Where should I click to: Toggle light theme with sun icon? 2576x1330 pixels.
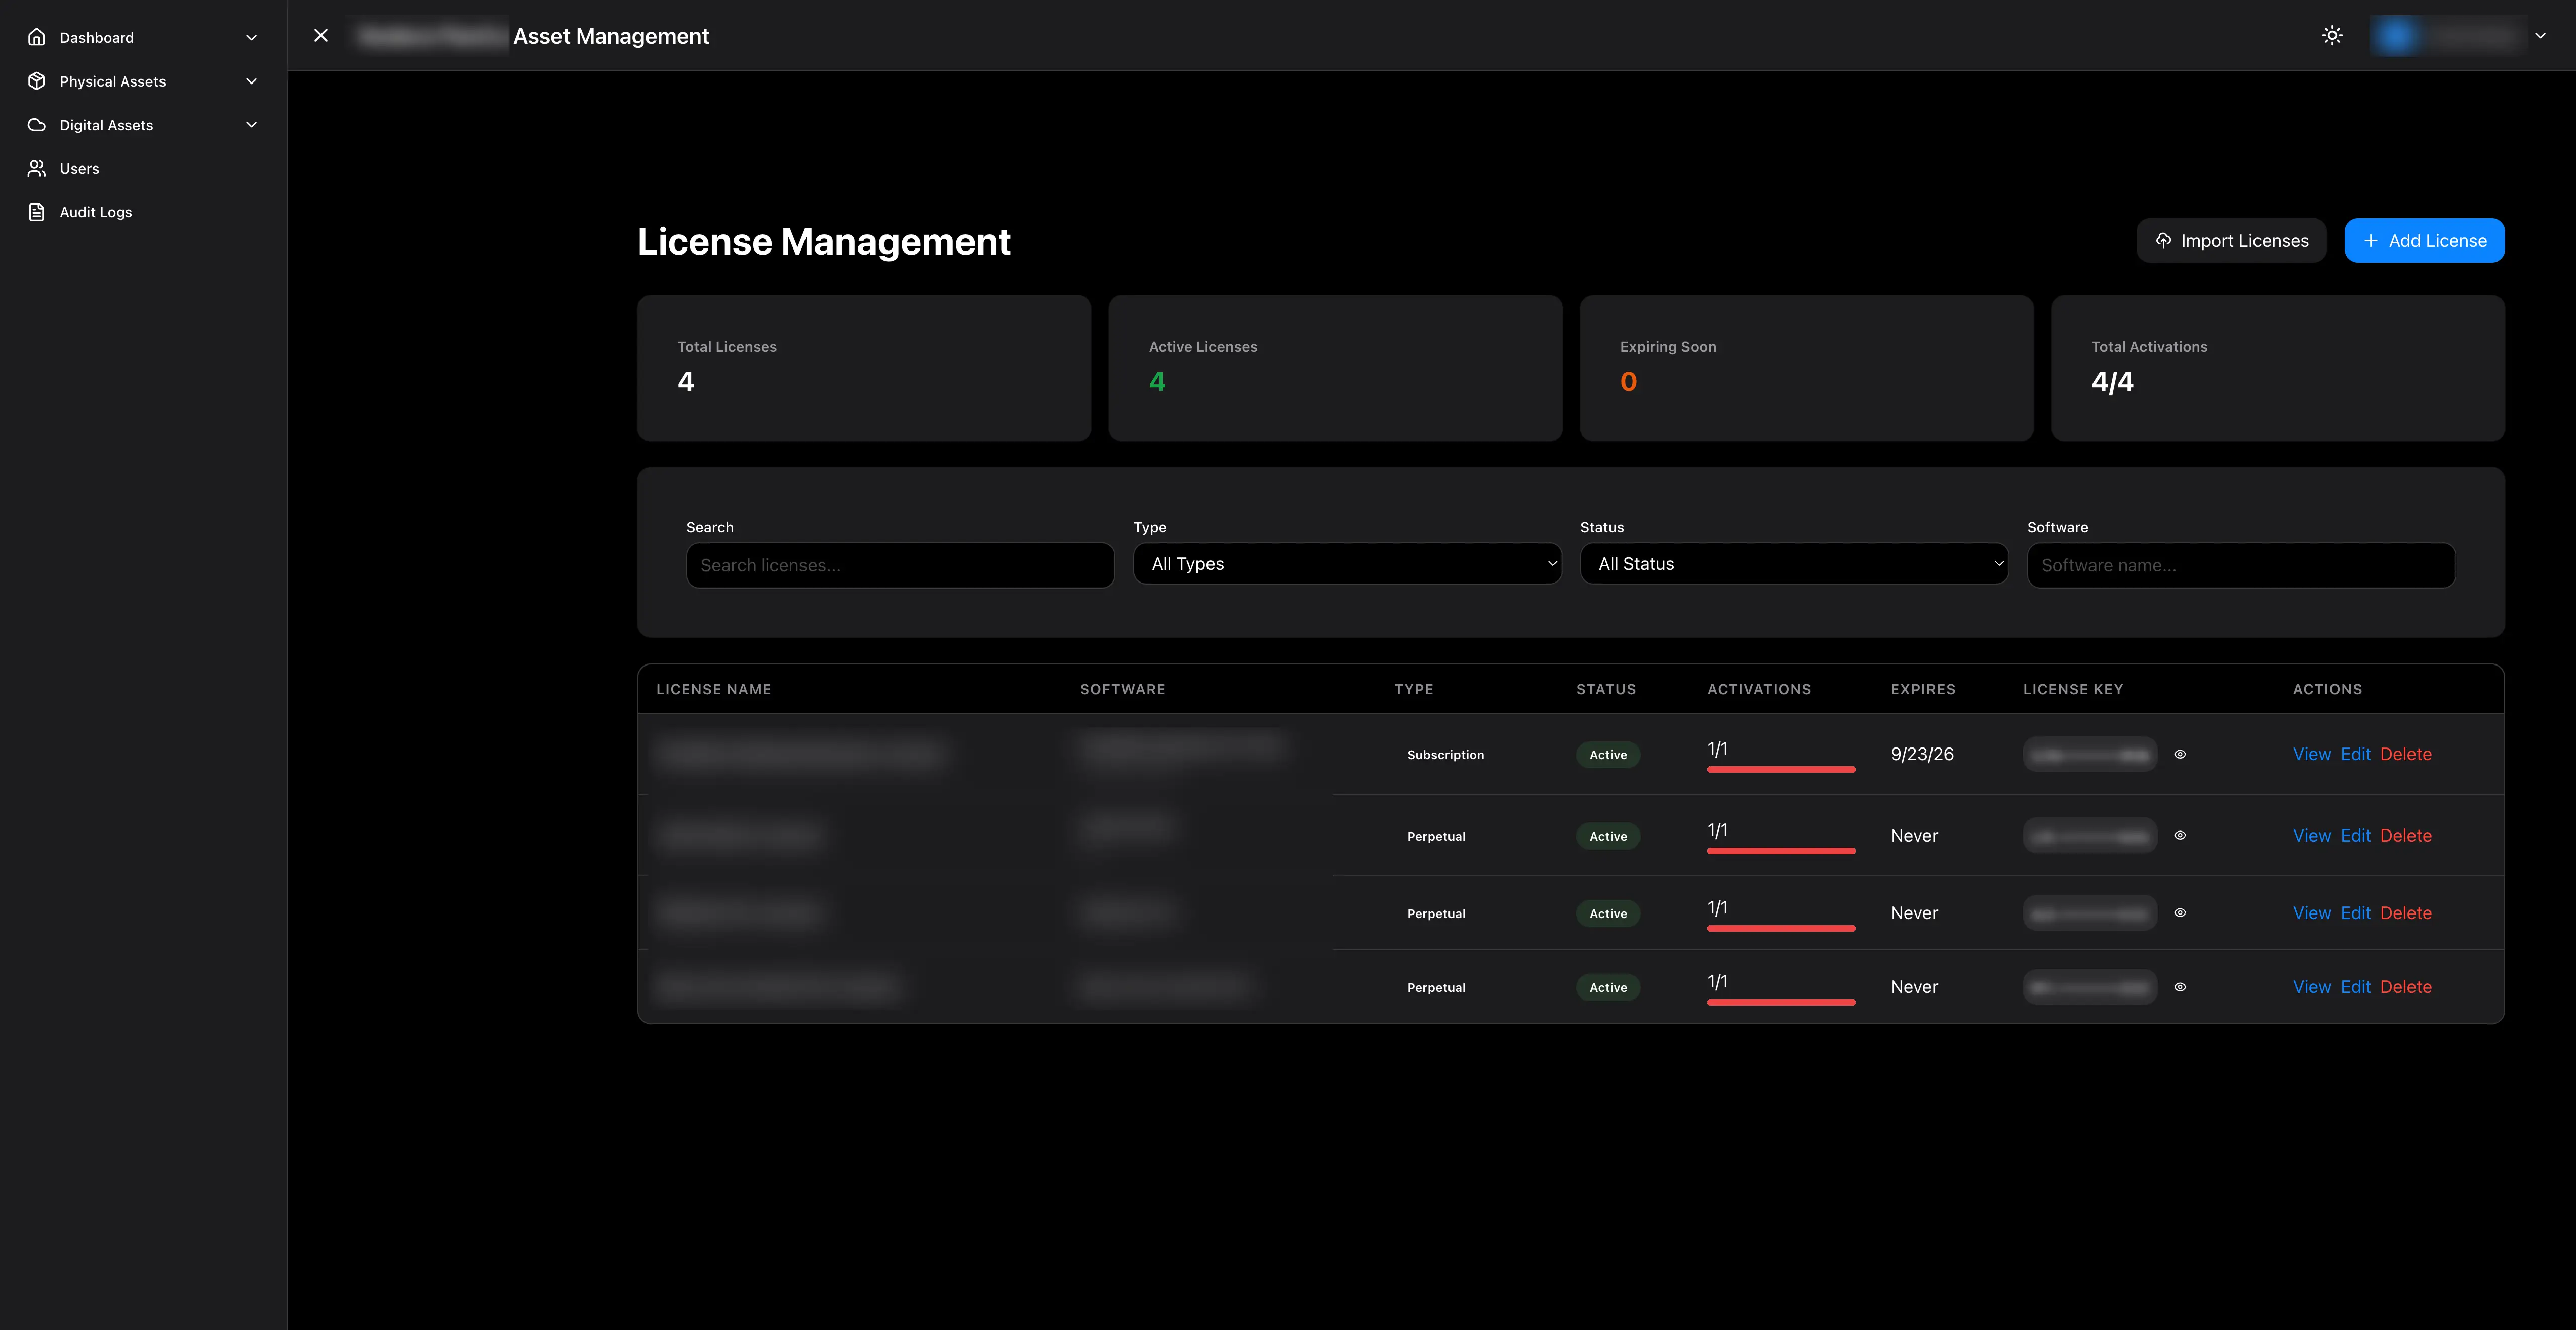click(x=2332, y=36)
